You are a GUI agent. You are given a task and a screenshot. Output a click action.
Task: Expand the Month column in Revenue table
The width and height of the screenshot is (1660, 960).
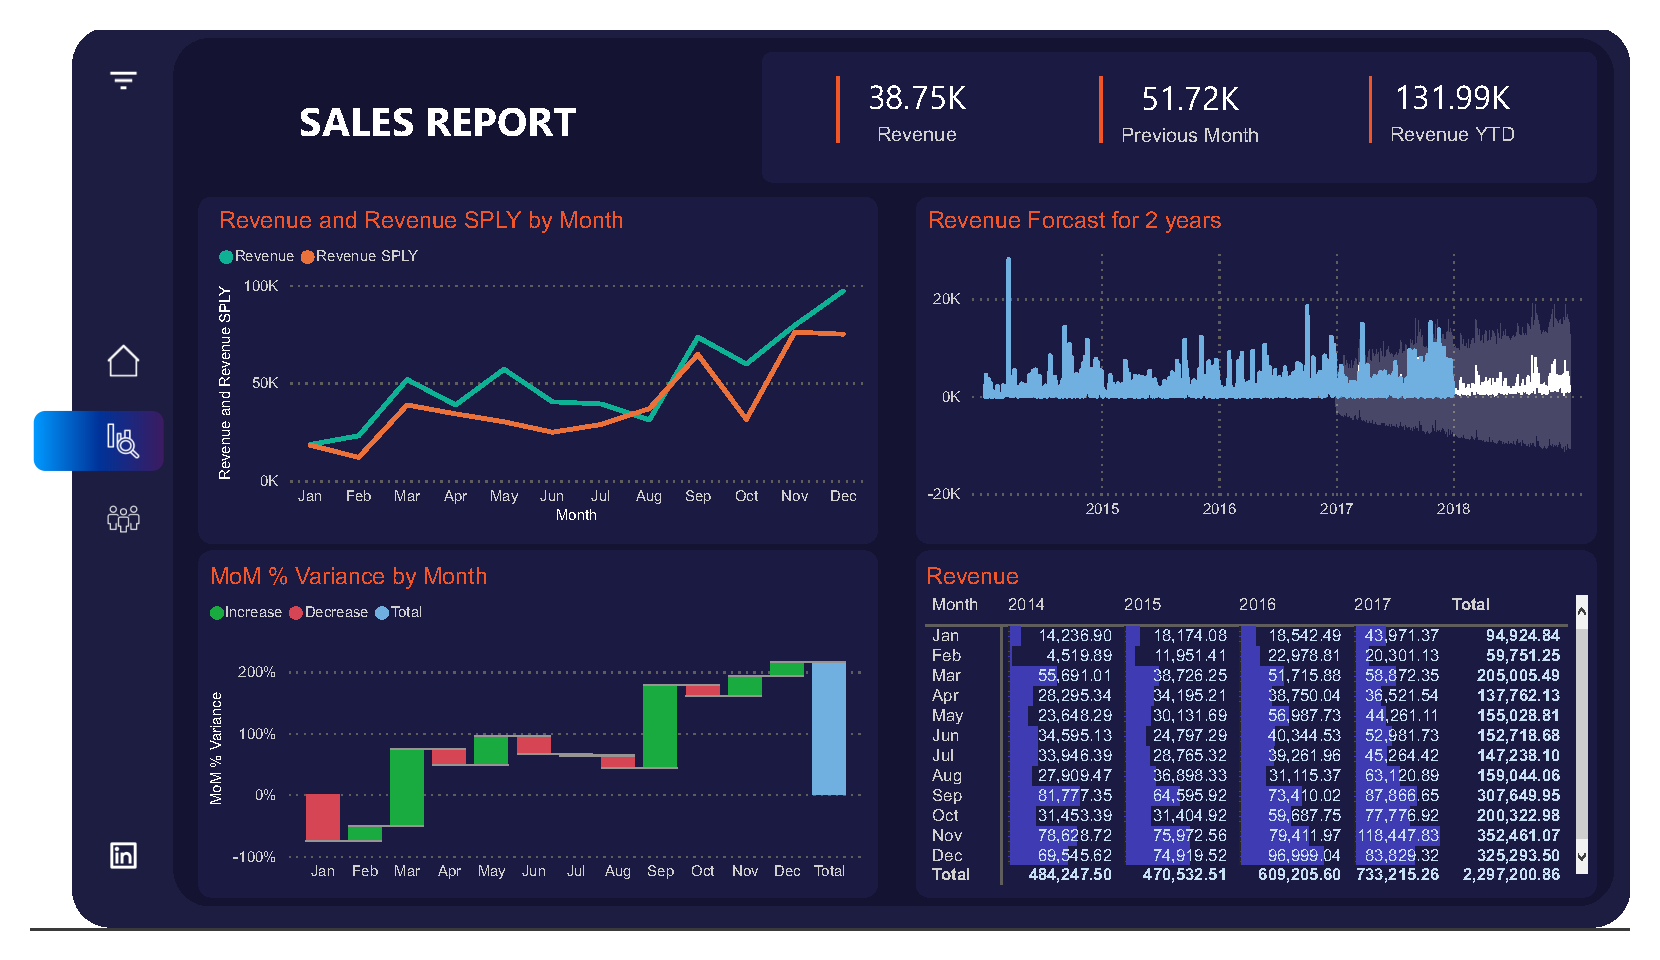(955, 604)
